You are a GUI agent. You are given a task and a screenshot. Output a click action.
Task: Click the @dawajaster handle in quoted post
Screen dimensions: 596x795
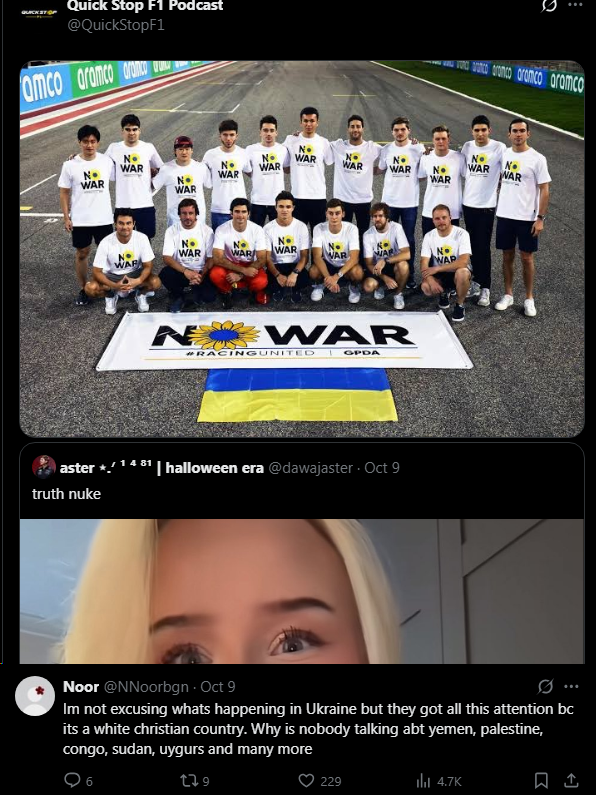[x=310, y=467]
